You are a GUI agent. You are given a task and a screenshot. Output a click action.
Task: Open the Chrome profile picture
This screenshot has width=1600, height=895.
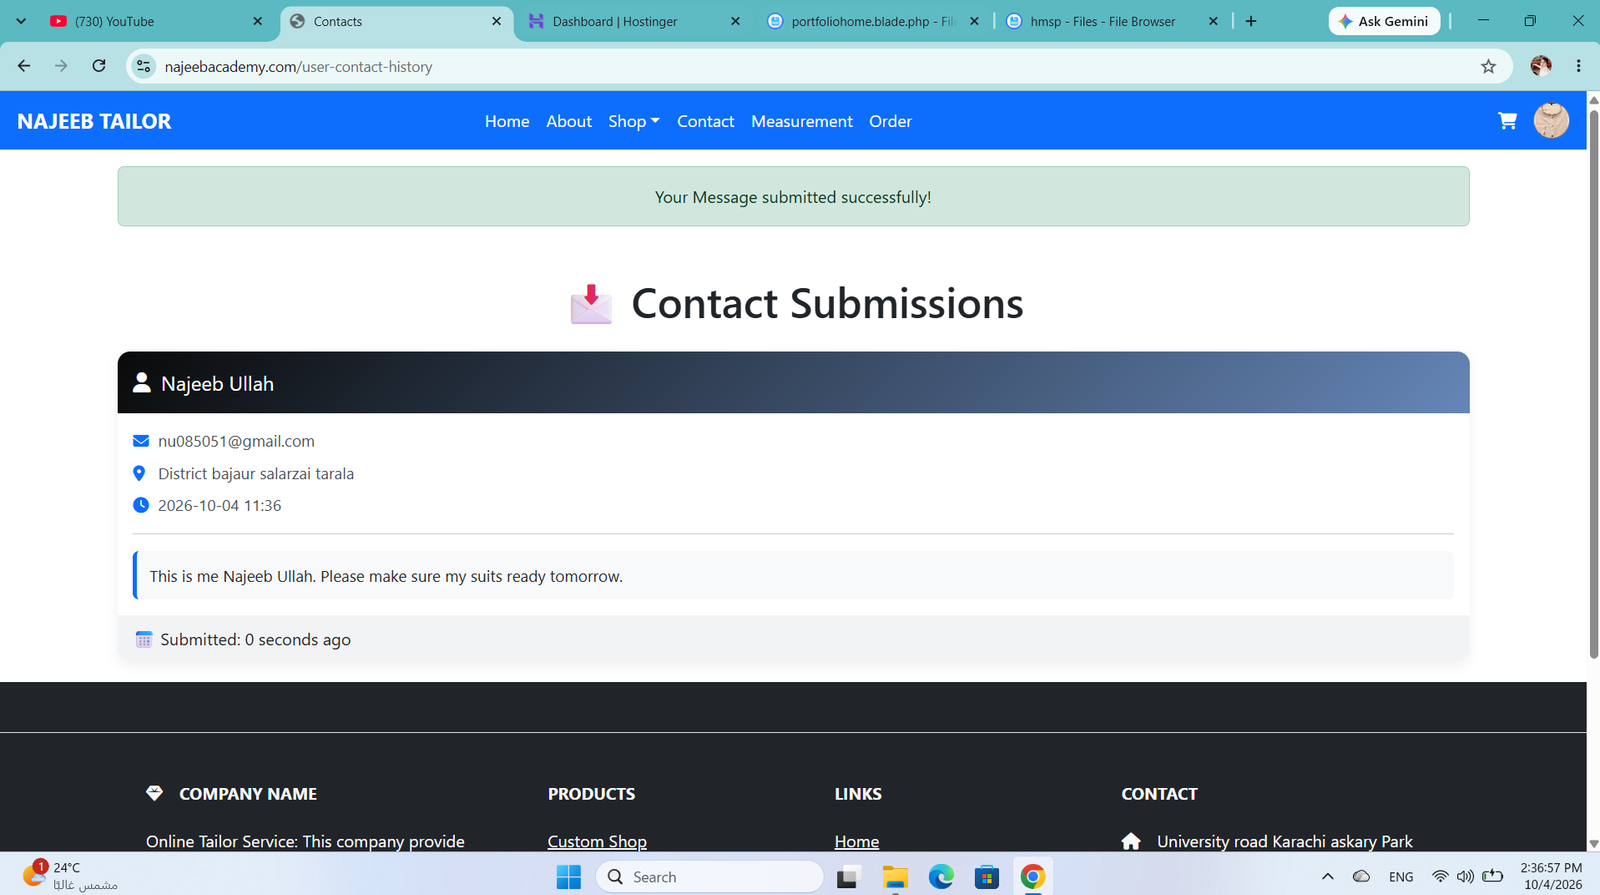[x=1541, y=66]
